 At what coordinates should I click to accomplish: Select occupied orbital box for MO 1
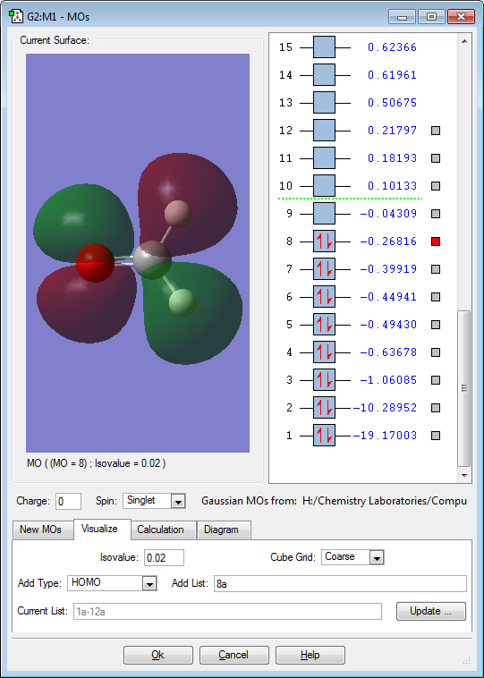324,435
